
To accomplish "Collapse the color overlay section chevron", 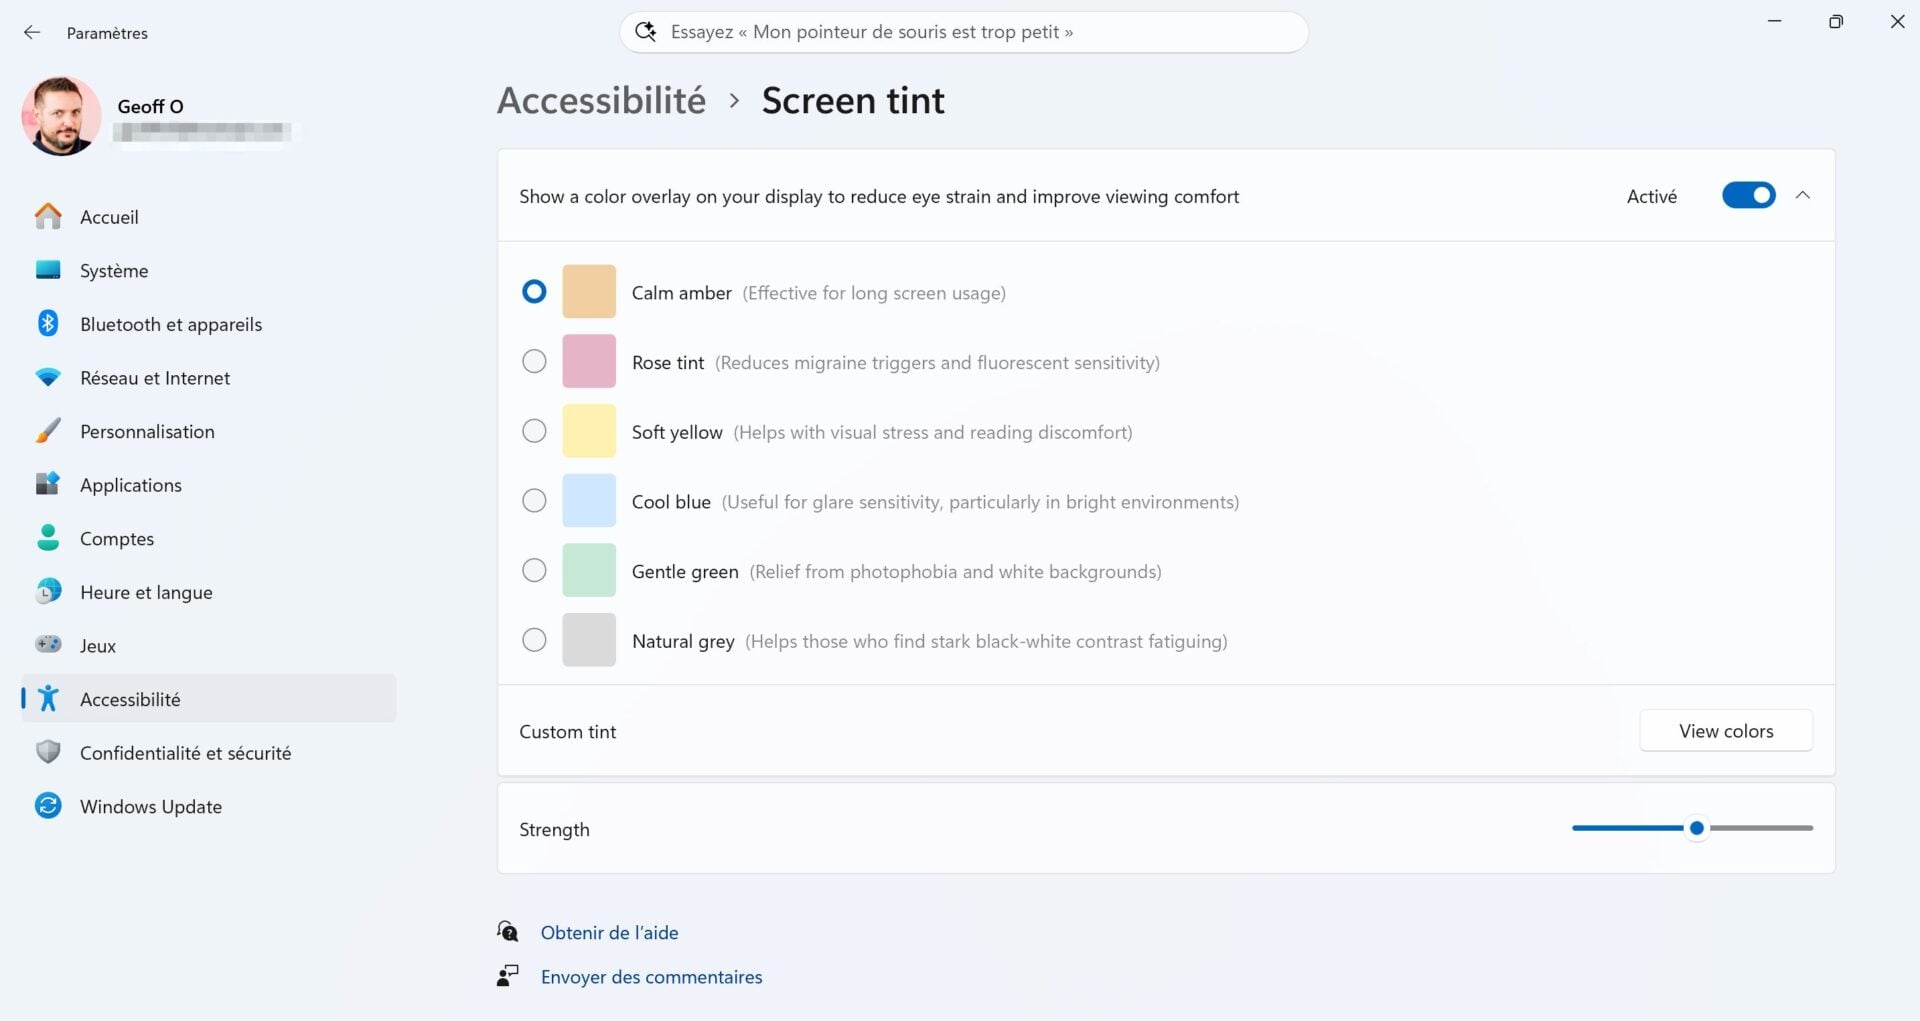I will (x=1804, y=195).
